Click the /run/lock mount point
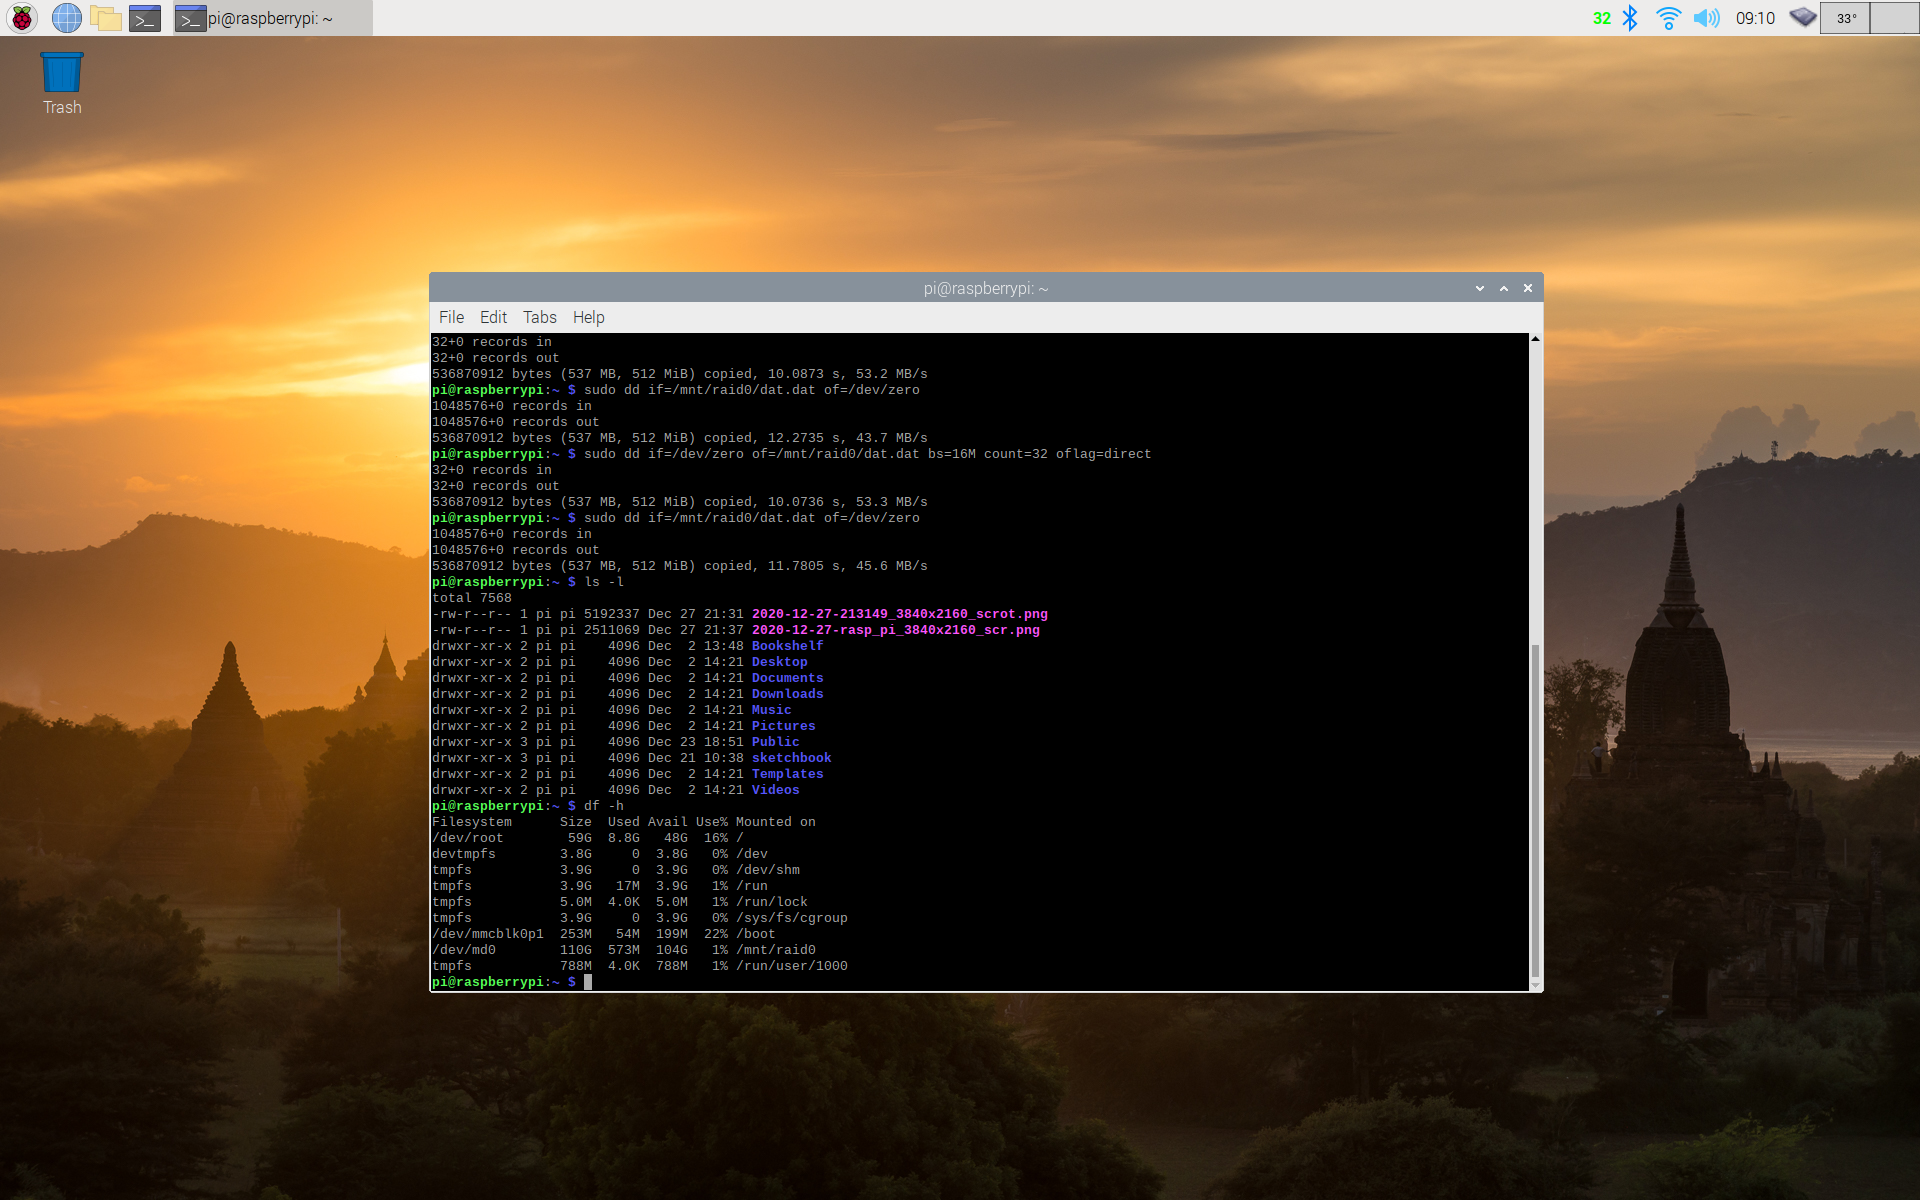 (x=772, y=902)
